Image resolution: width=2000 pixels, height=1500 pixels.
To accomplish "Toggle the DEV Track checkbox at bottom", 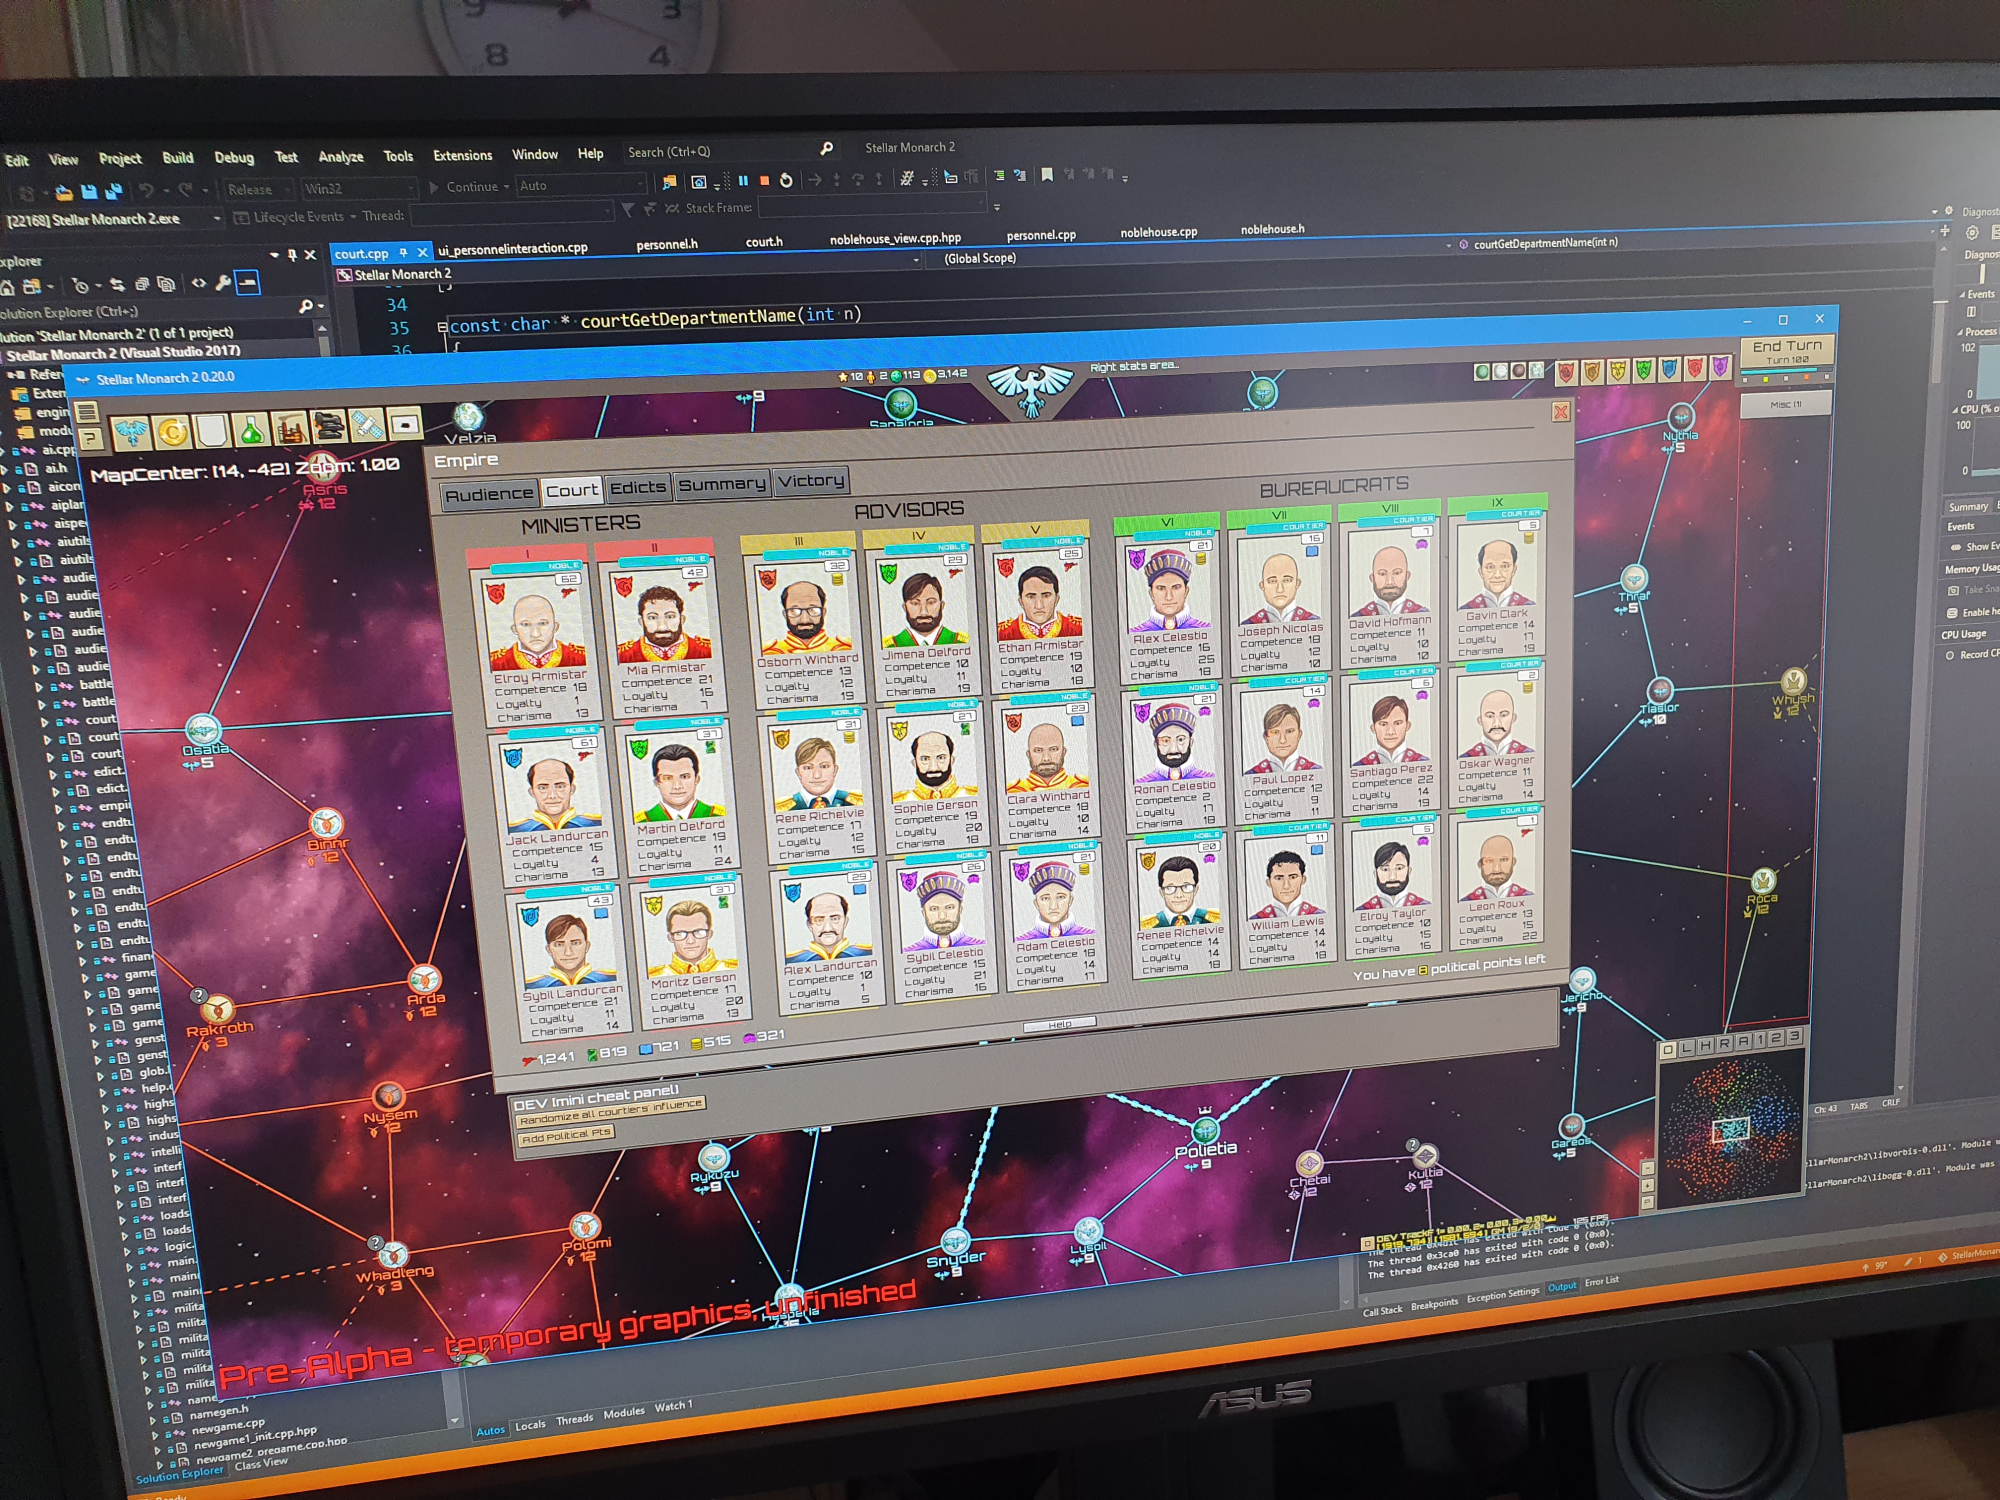I will pos(1367,1243).
